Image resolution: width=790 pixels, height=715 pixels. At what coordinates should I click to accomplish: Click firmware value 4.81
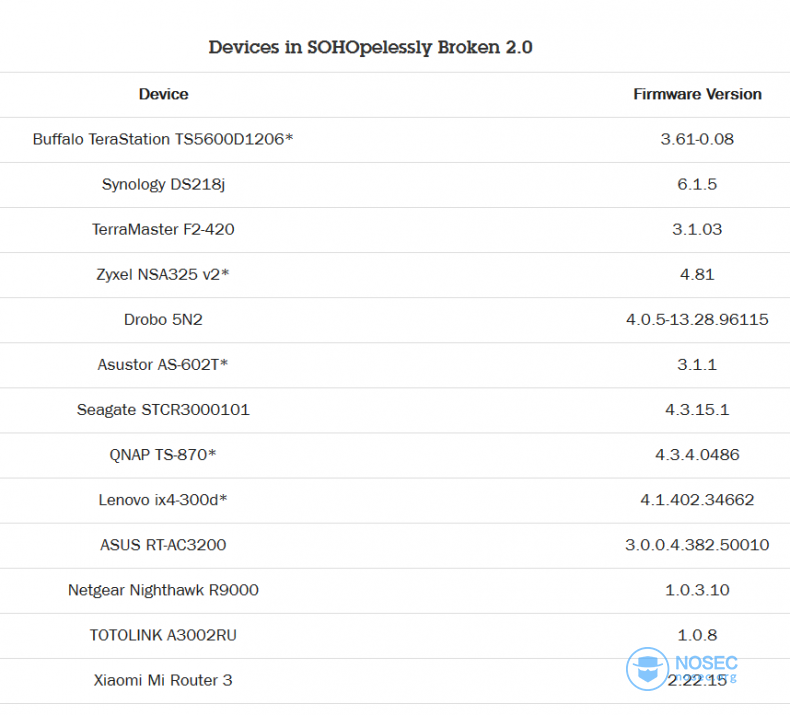pos(697,274)
